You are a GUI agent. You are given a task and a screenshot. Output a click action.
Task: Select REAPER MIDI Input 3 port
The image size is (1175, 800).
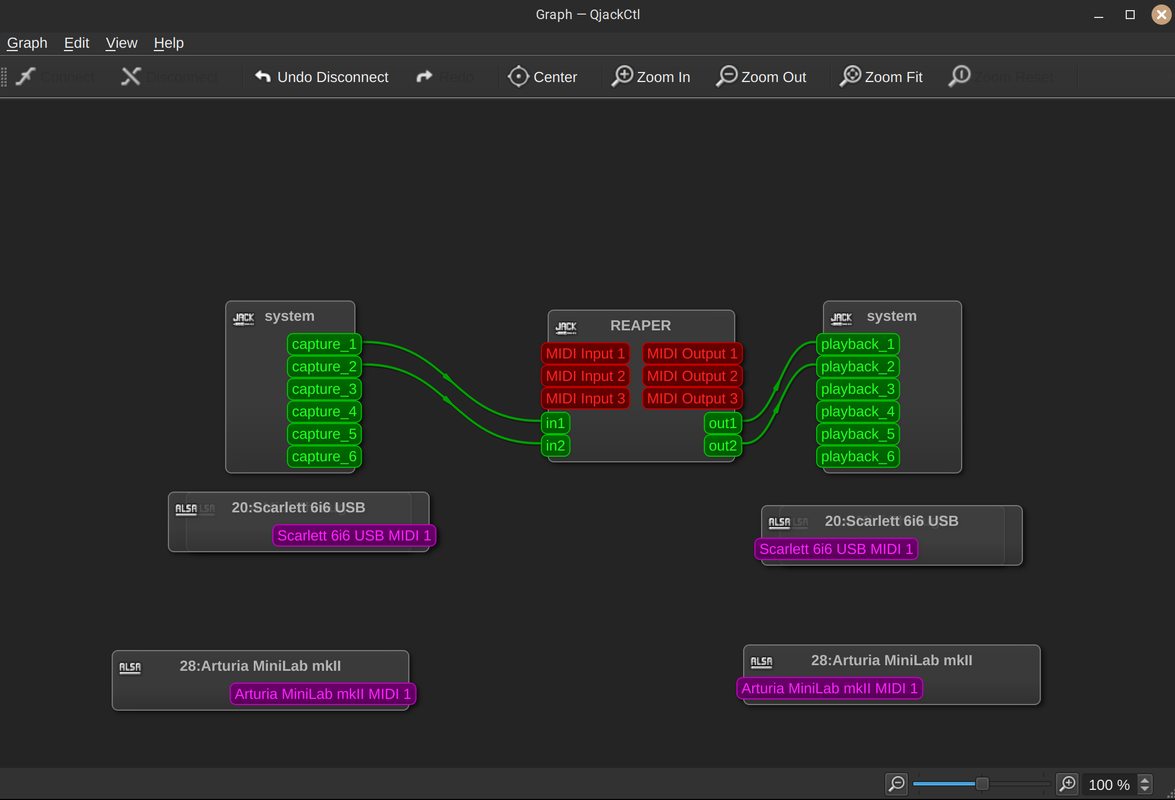click(x=585, y=399)
